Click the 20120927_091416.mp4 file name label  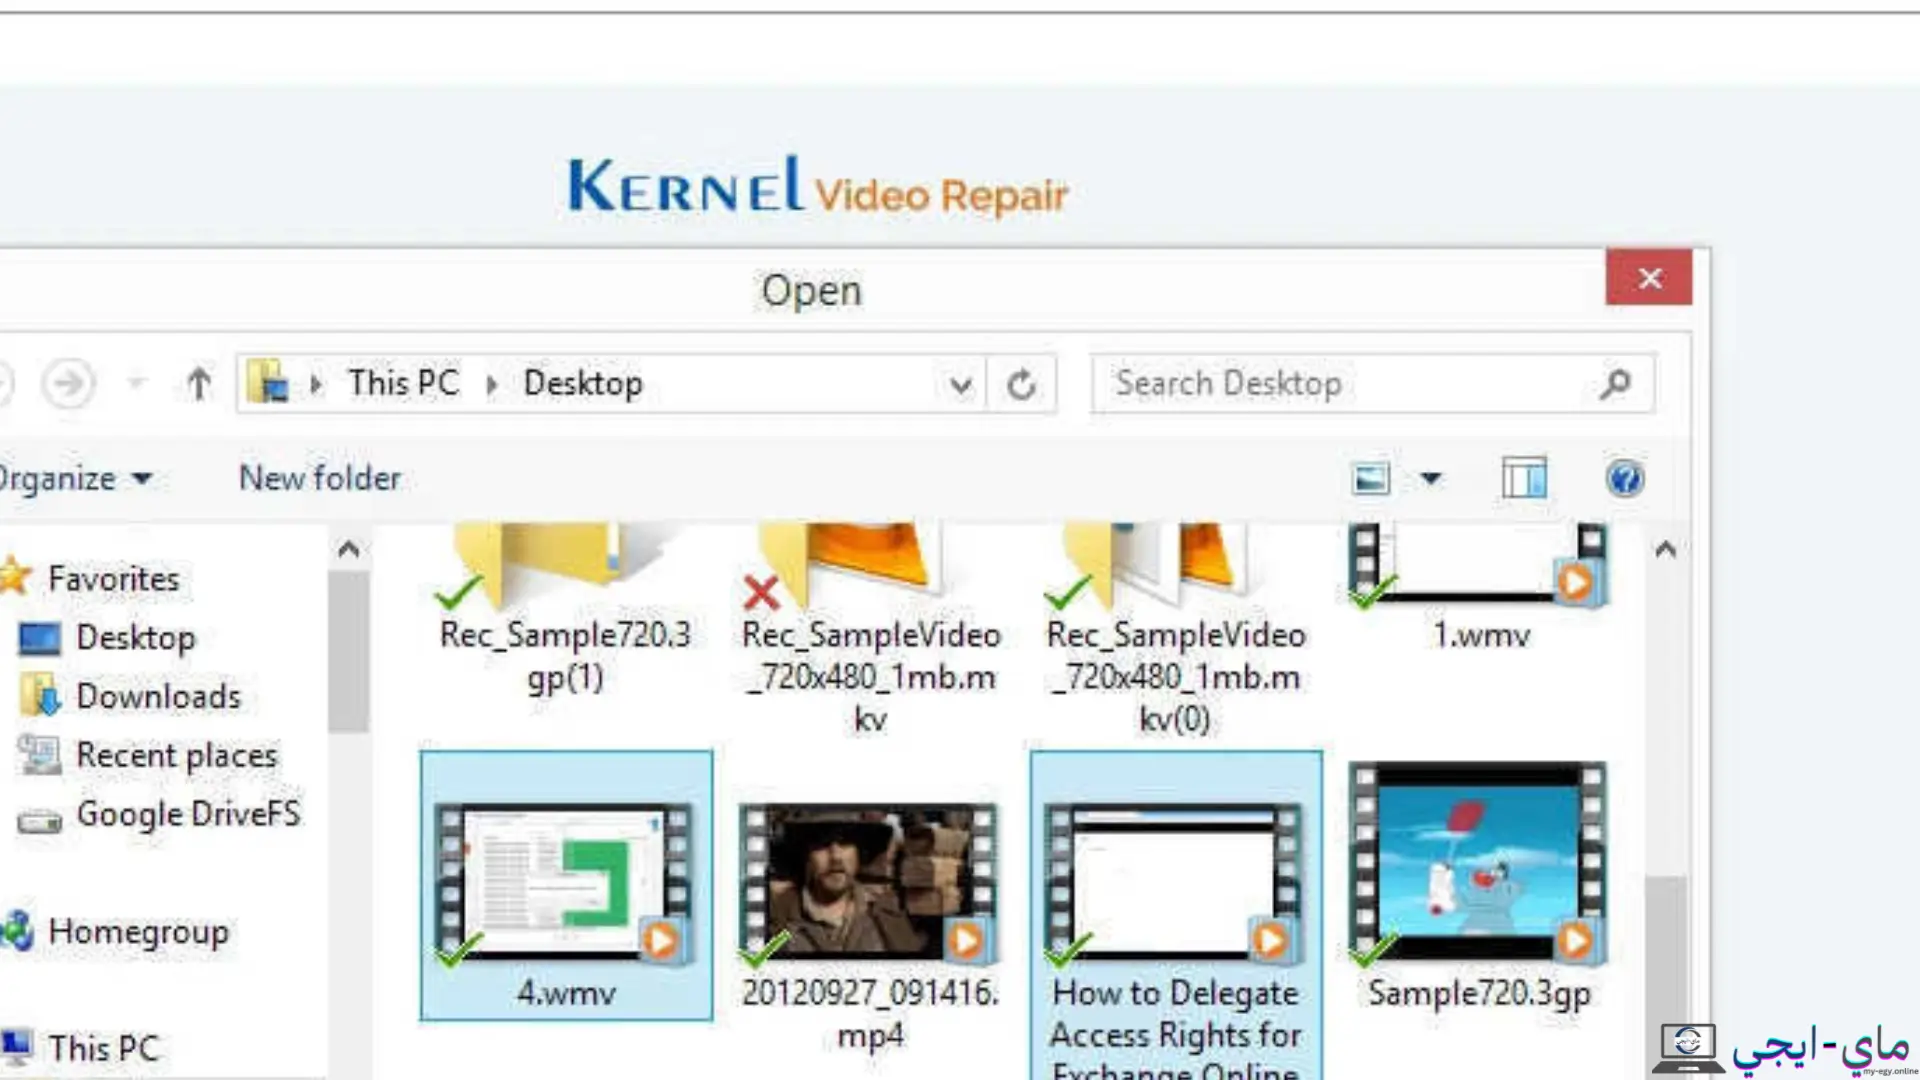point(871,1014)
